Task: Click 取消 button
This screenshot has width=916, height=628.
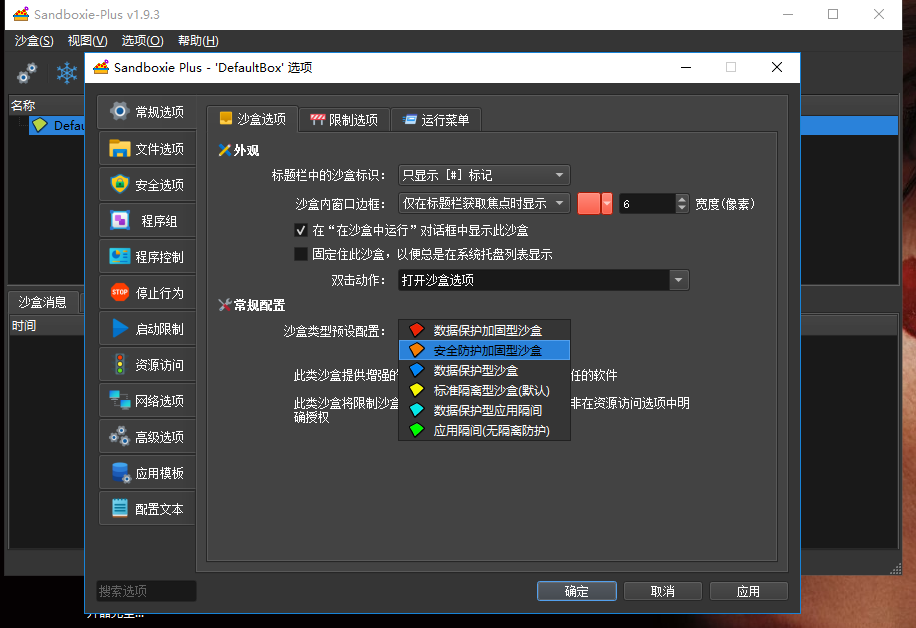Action: [662, 591]
